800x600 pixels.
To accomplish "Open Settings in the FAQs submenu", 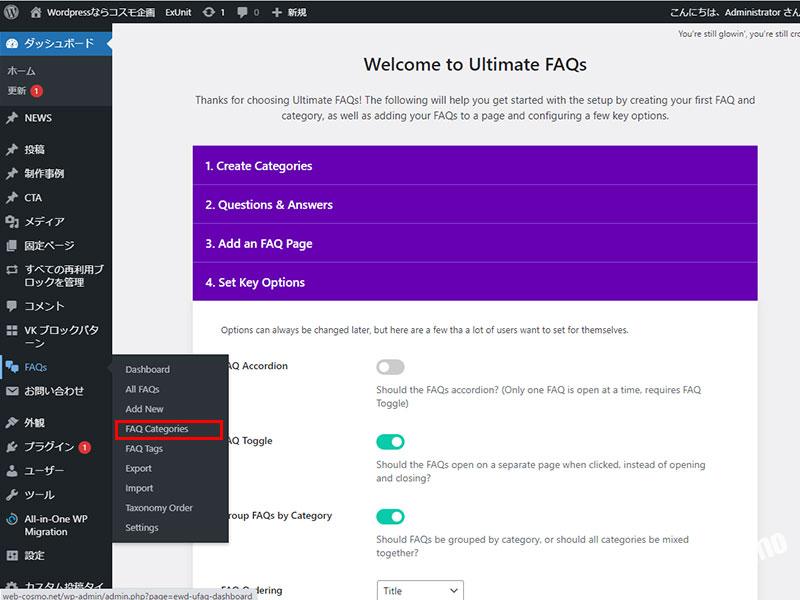I will tap(142, 528).
